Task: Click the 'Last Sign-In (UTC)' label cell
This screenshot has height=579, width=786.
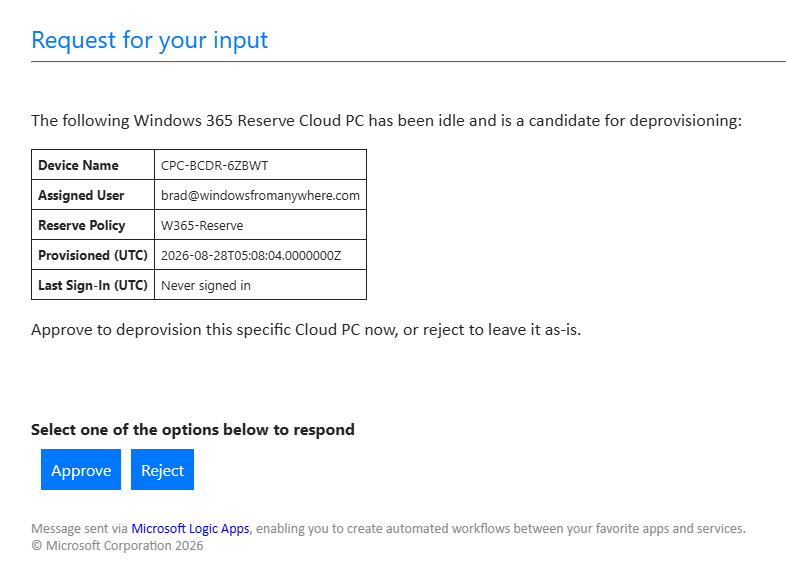Action: coord(93,285)
